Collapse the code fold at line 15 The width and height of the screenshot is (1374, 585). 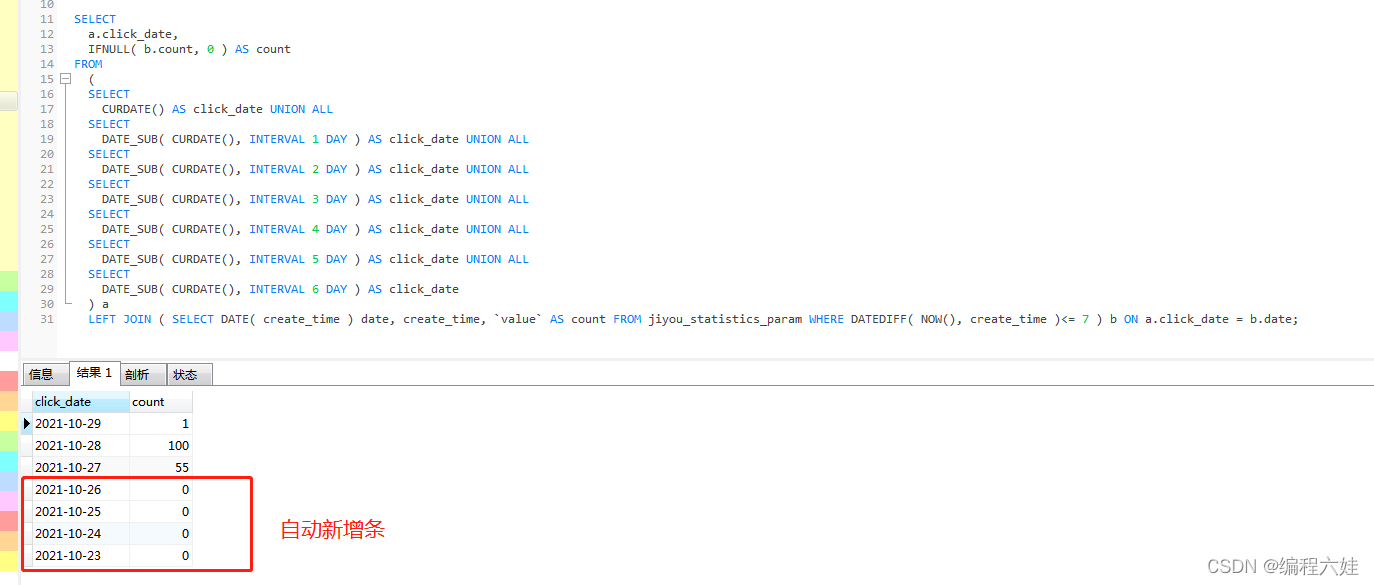point(65,79)
